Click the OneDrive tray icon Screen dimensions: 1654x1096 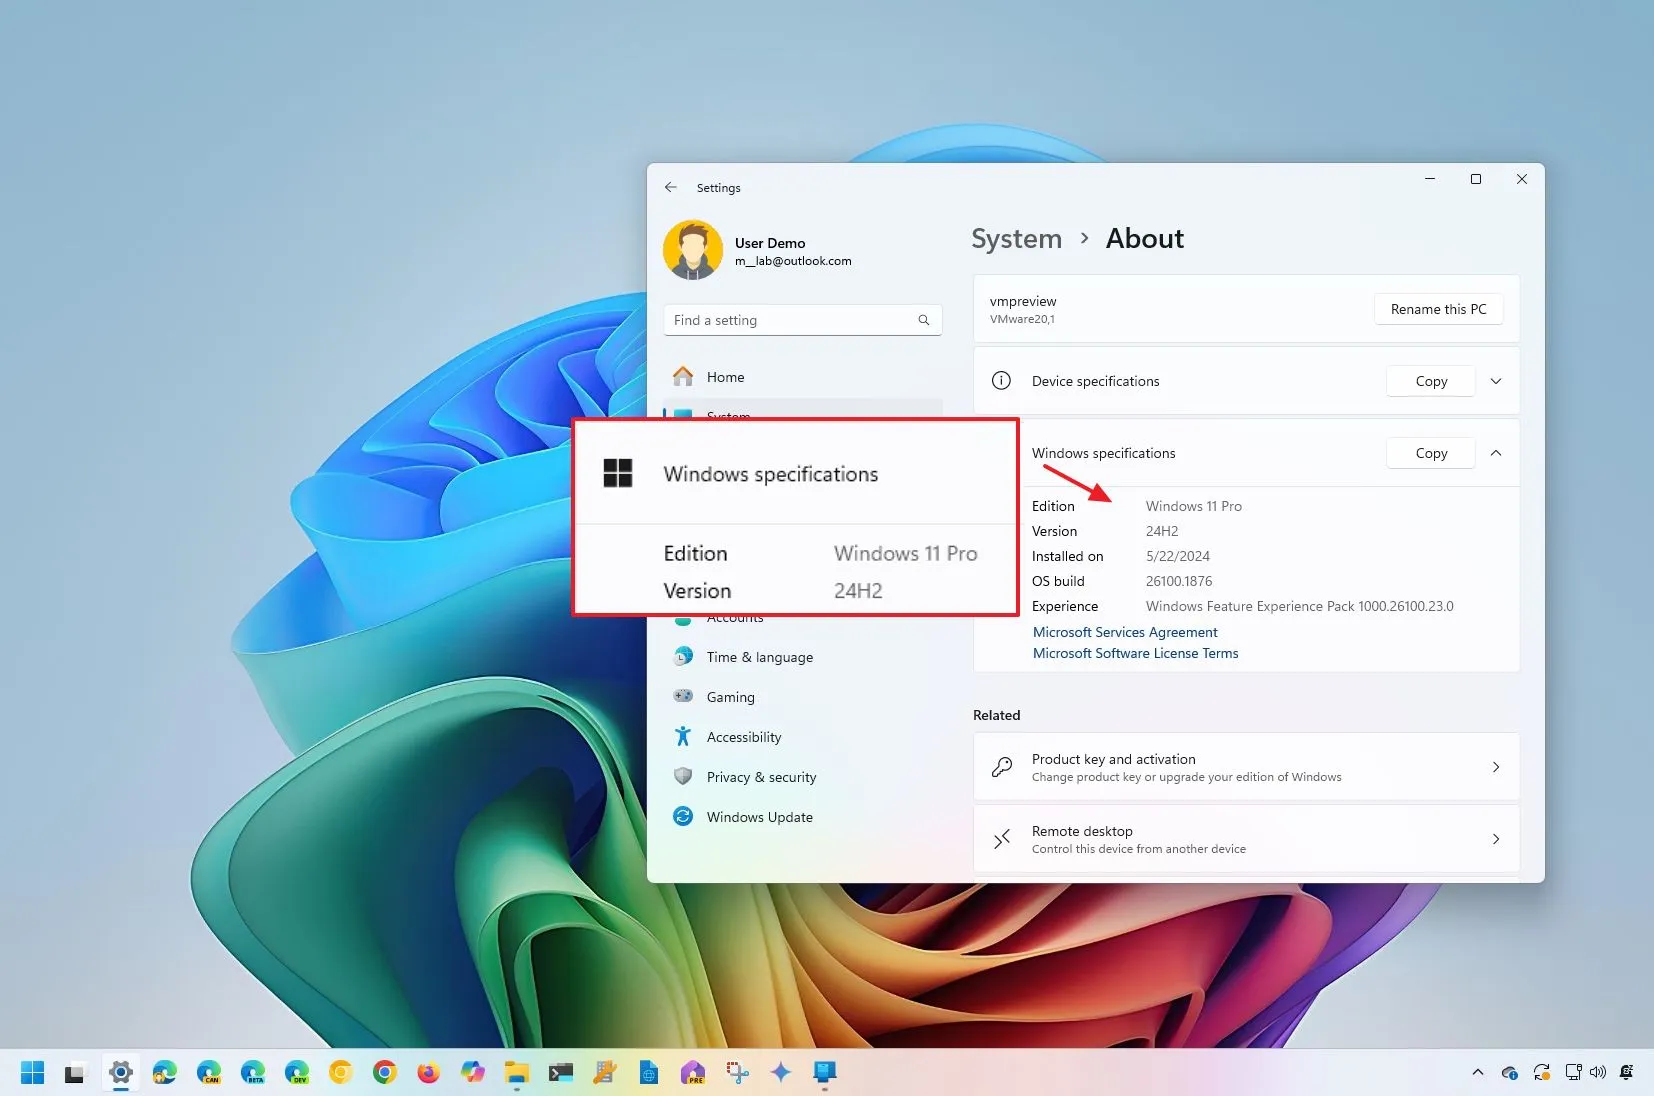[x=1510, y=1072]
